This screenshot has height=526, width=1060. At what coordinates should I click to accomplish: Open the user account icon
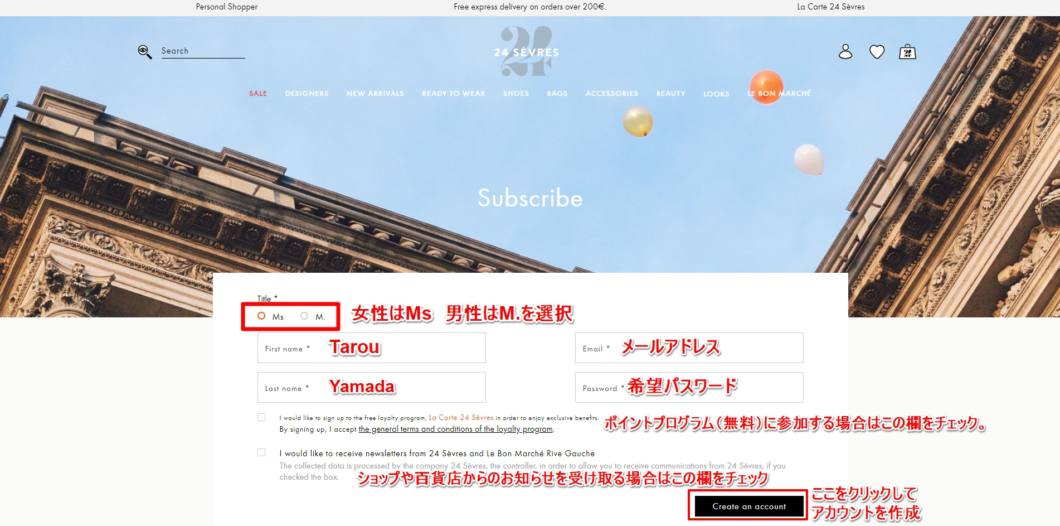tap(846, 51)
